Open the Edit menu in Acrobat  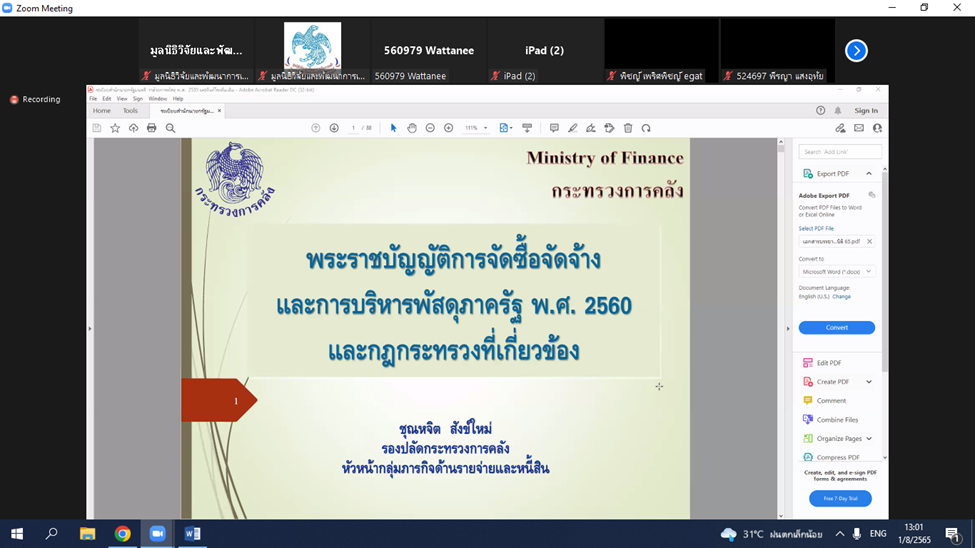[x=106, y=98]
